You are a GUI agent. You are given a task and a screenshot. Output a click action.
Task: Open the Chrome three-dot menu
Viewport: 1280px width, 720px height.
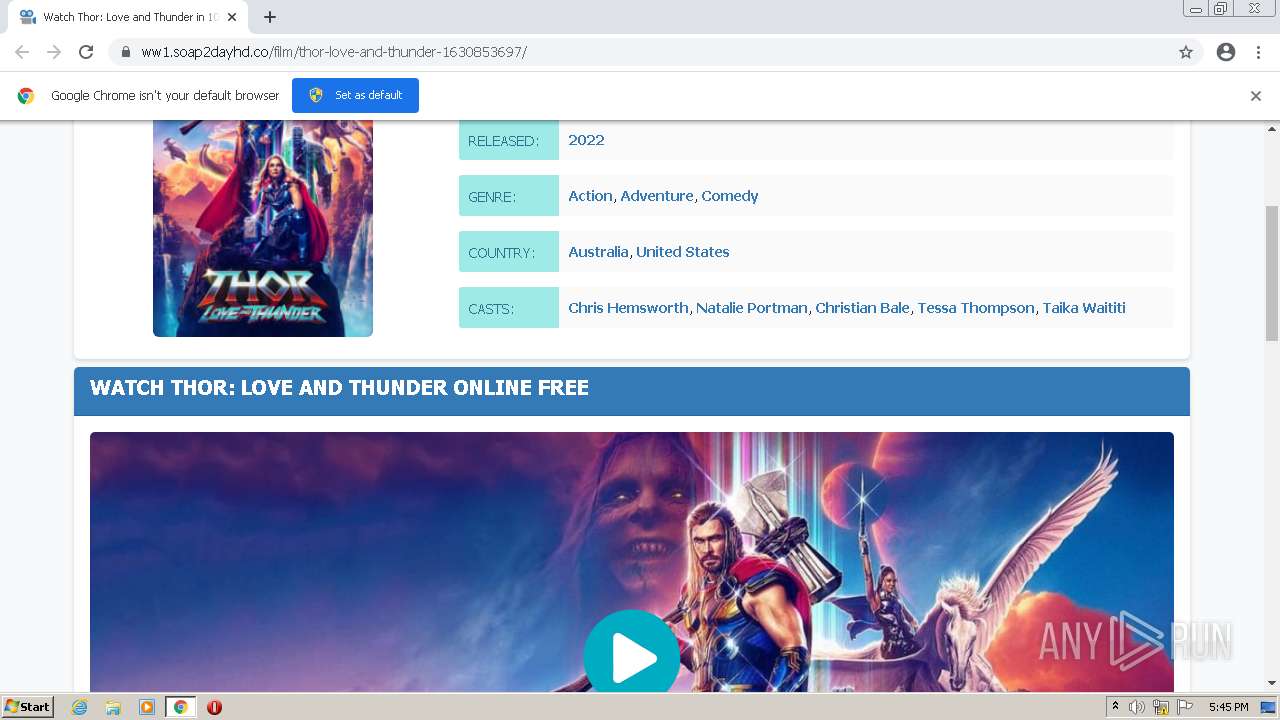pyautogui.click(x=1258, y=52)
